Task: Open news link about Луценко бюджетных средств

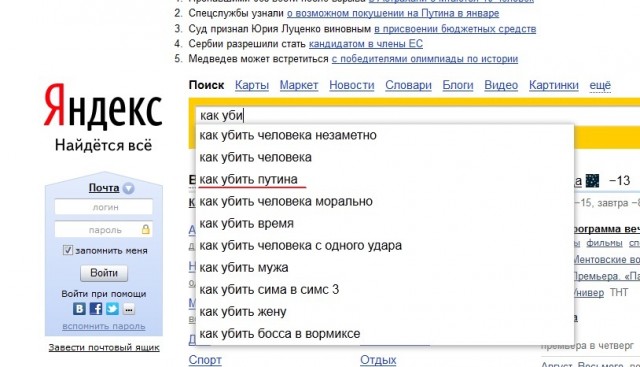Action: (455, 29)
